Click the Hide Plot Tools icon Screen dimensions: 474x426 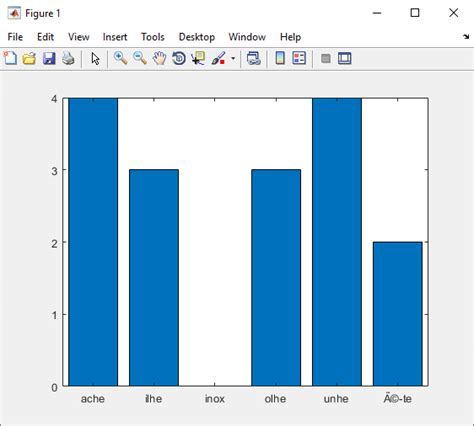click(x=326, y=59)
